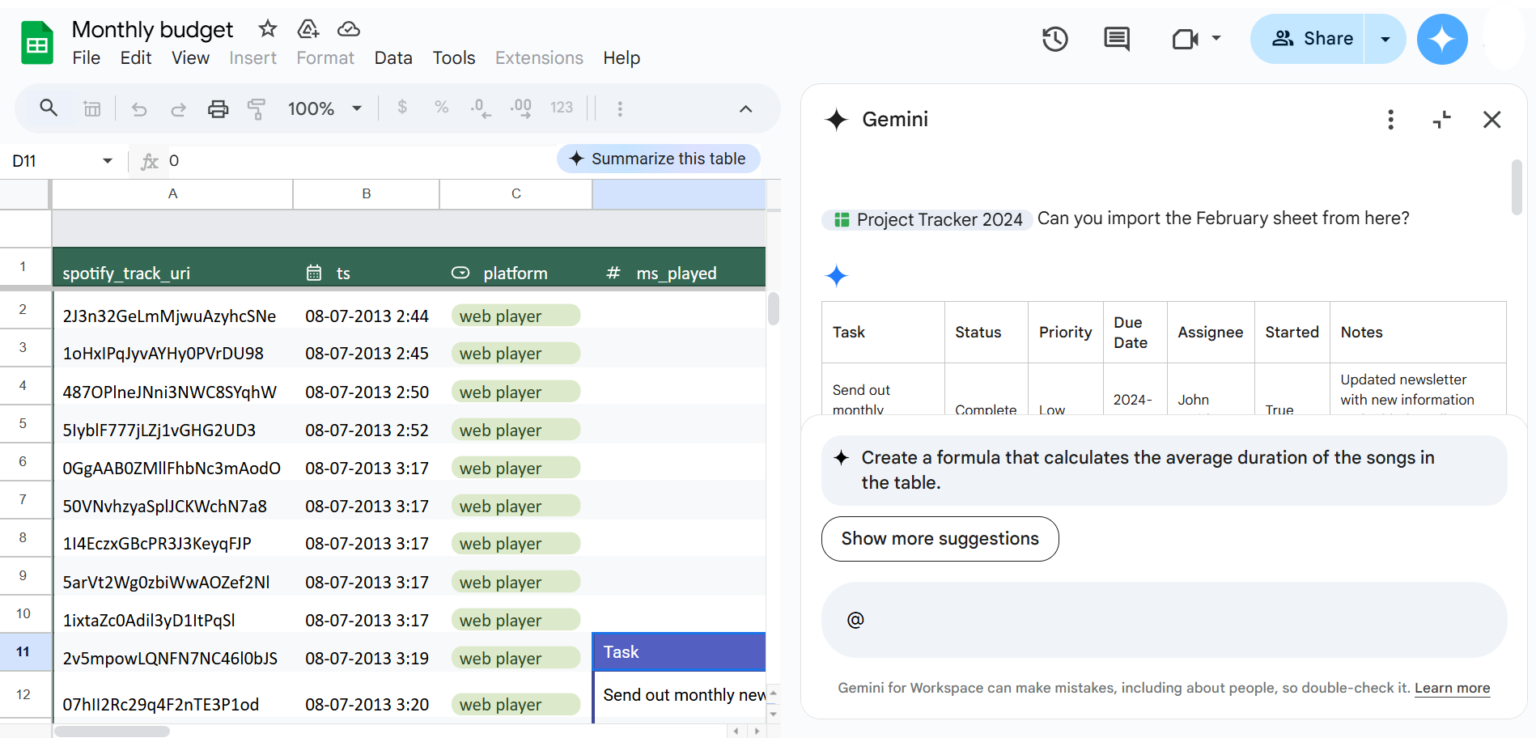Click the Undo icon

point(139,108)
